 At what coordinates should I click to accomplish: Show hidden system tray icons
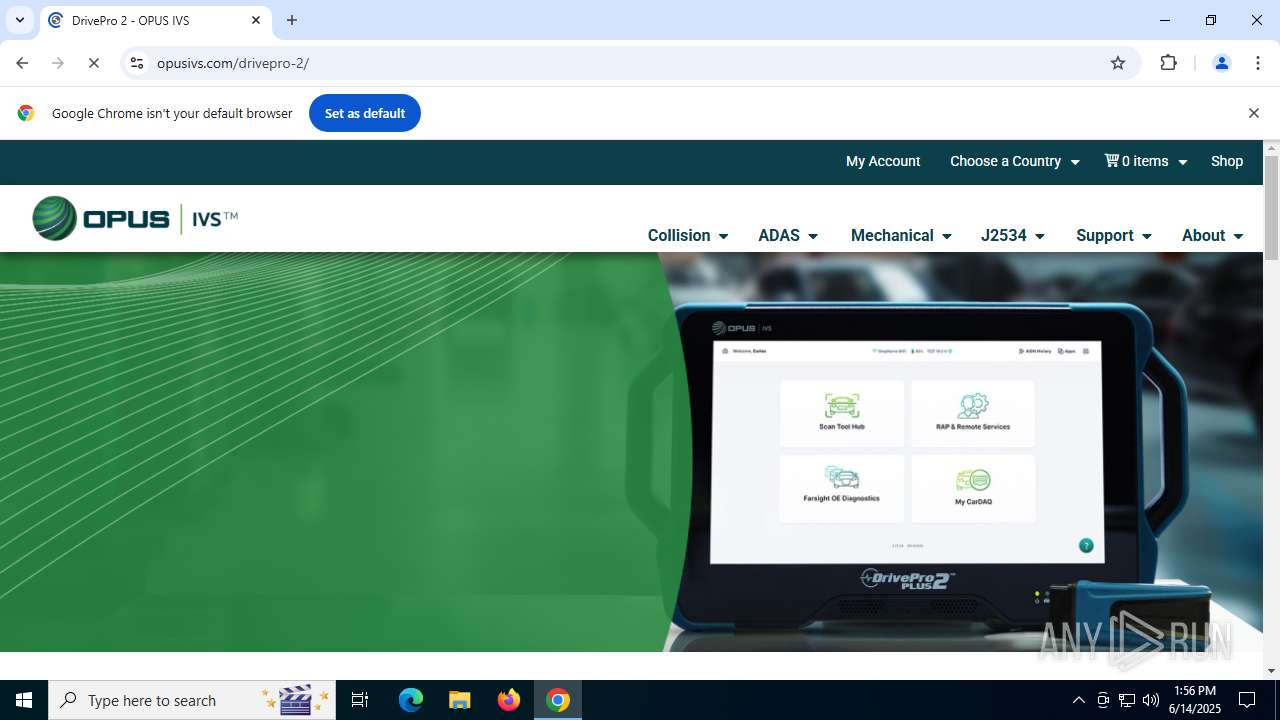[1078, 700]
